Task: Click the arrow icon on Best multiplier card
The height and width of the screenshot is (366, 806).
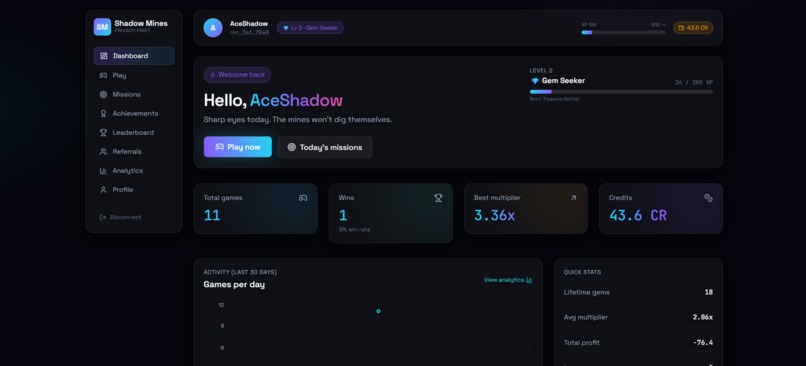Action: pyautogui.click(x=574, y=198)
